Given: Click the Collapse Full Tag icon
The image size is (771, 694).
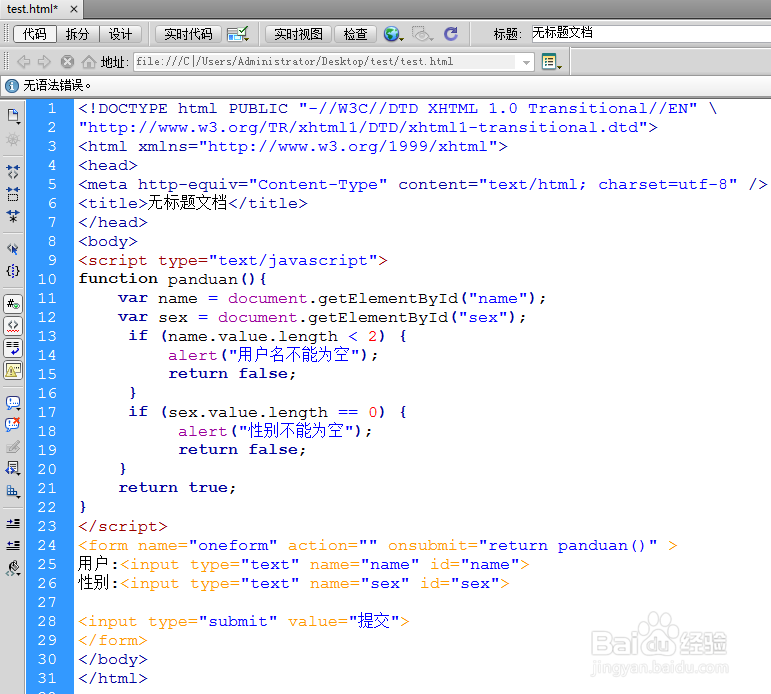Looking at the screenshot, I should pos(13,171).
